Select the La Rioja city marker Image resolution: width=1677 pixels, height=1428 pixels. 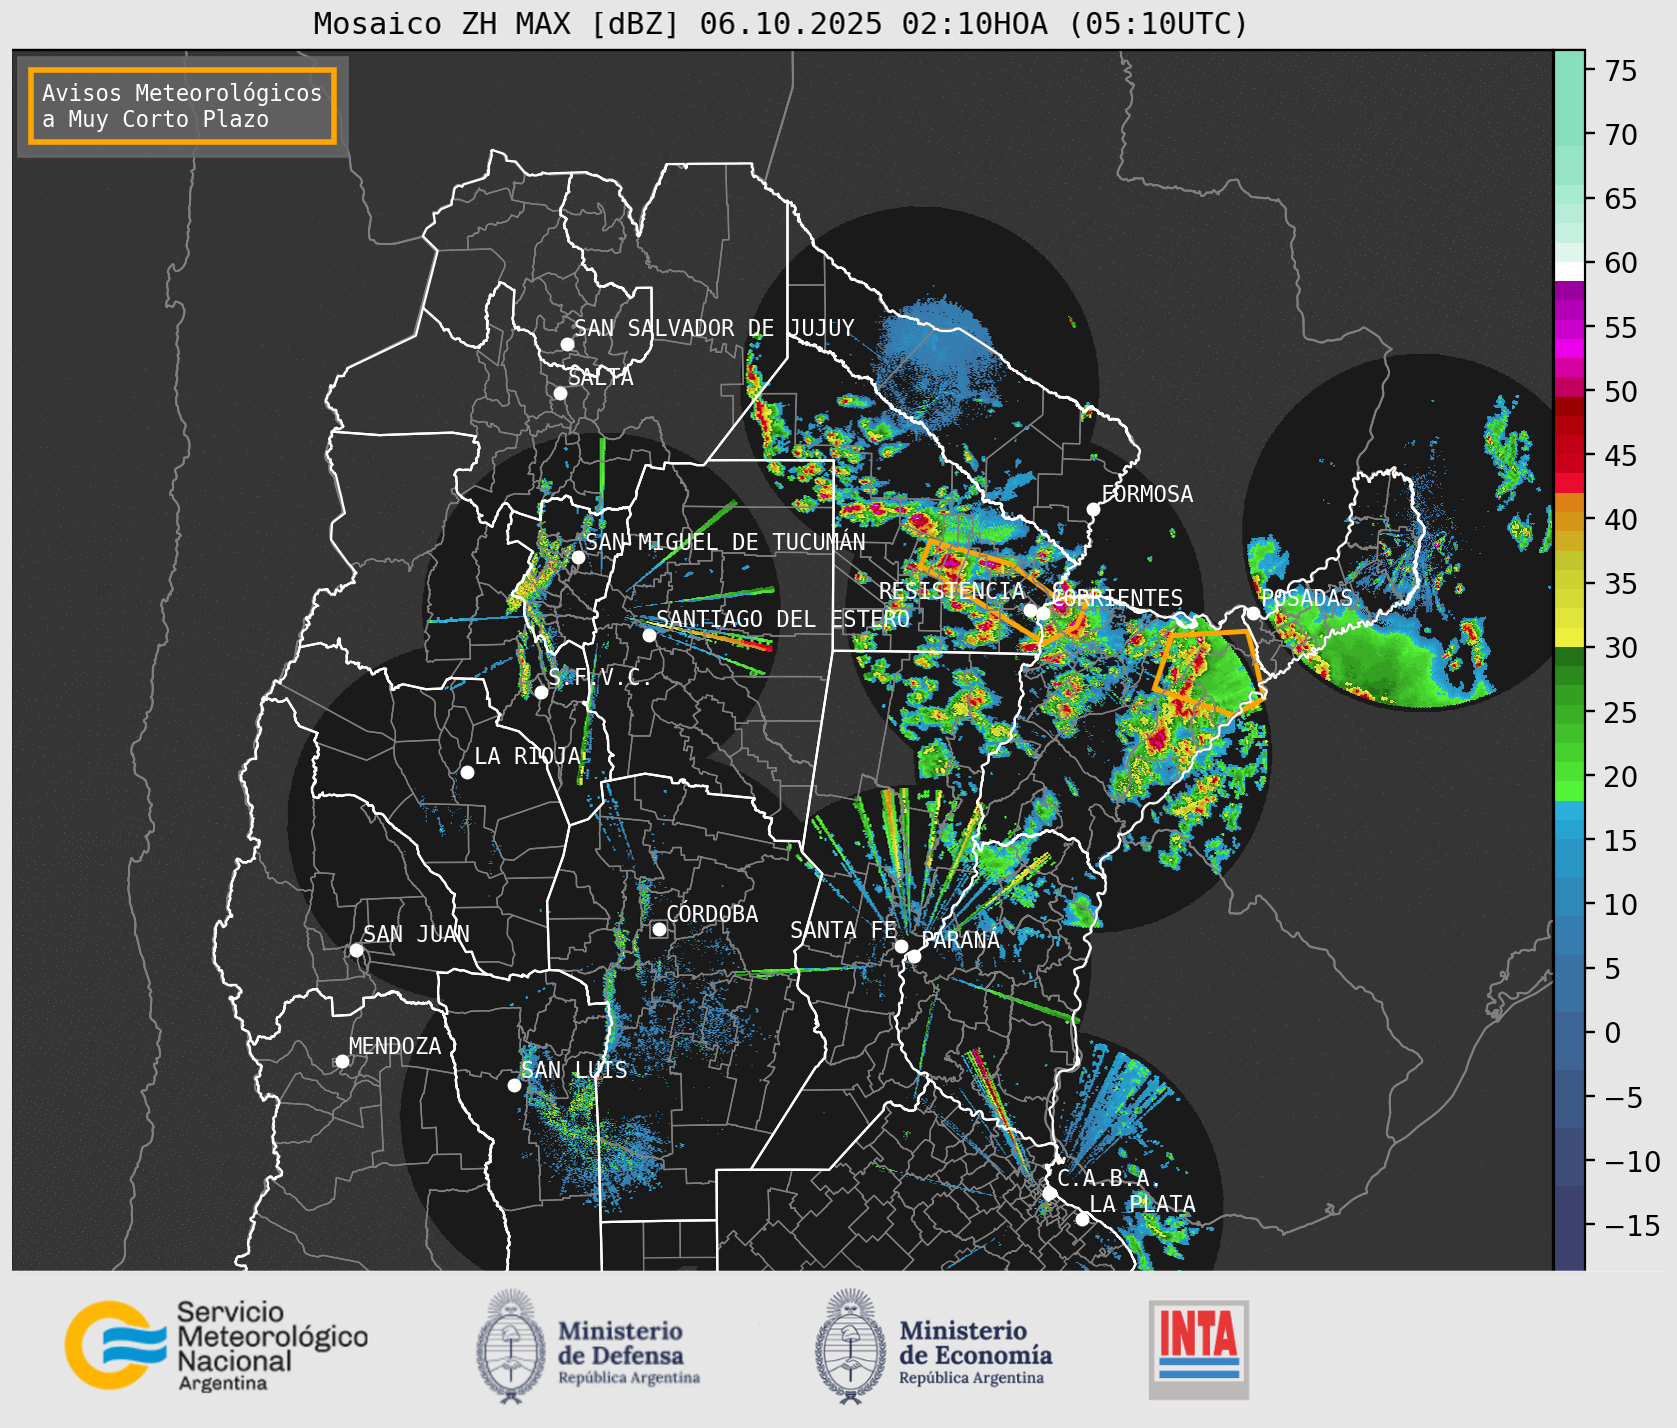click(467, 772)
